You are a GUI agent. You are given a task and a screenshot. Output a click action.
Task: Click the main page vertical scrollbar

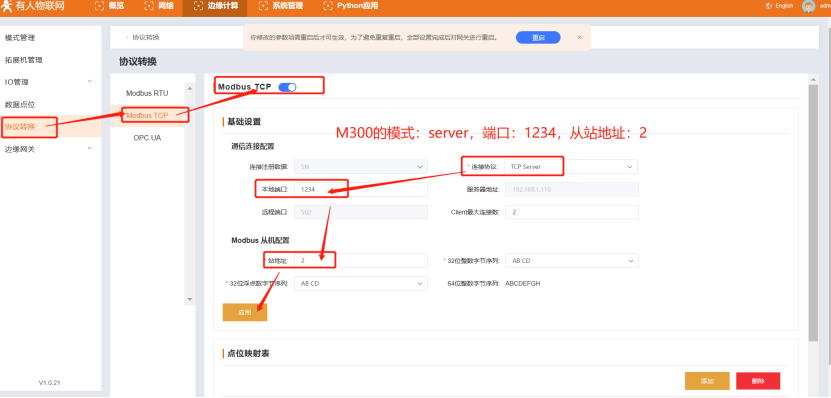point(815,212)
